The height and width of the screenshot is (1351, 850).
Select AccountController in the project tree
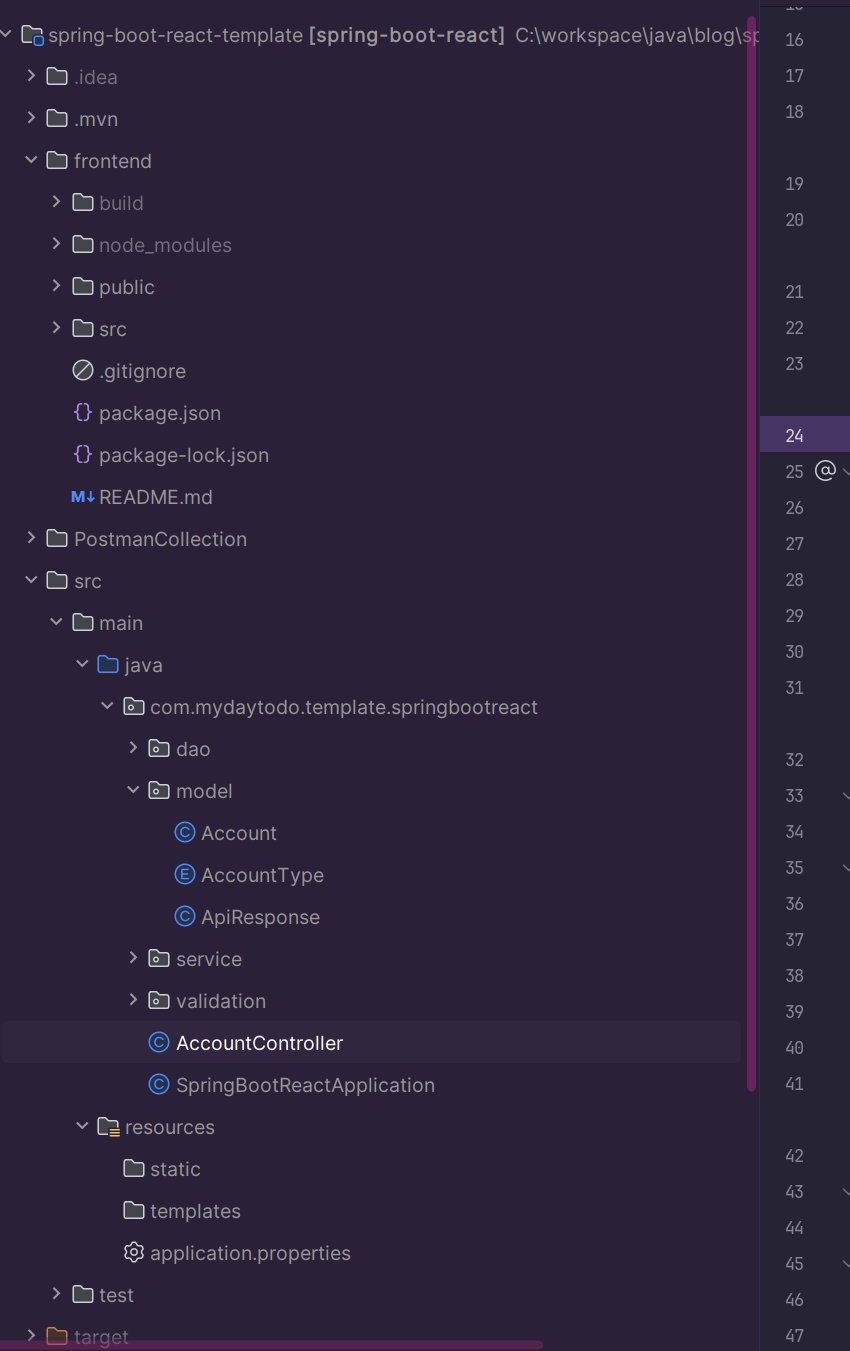259,1042
